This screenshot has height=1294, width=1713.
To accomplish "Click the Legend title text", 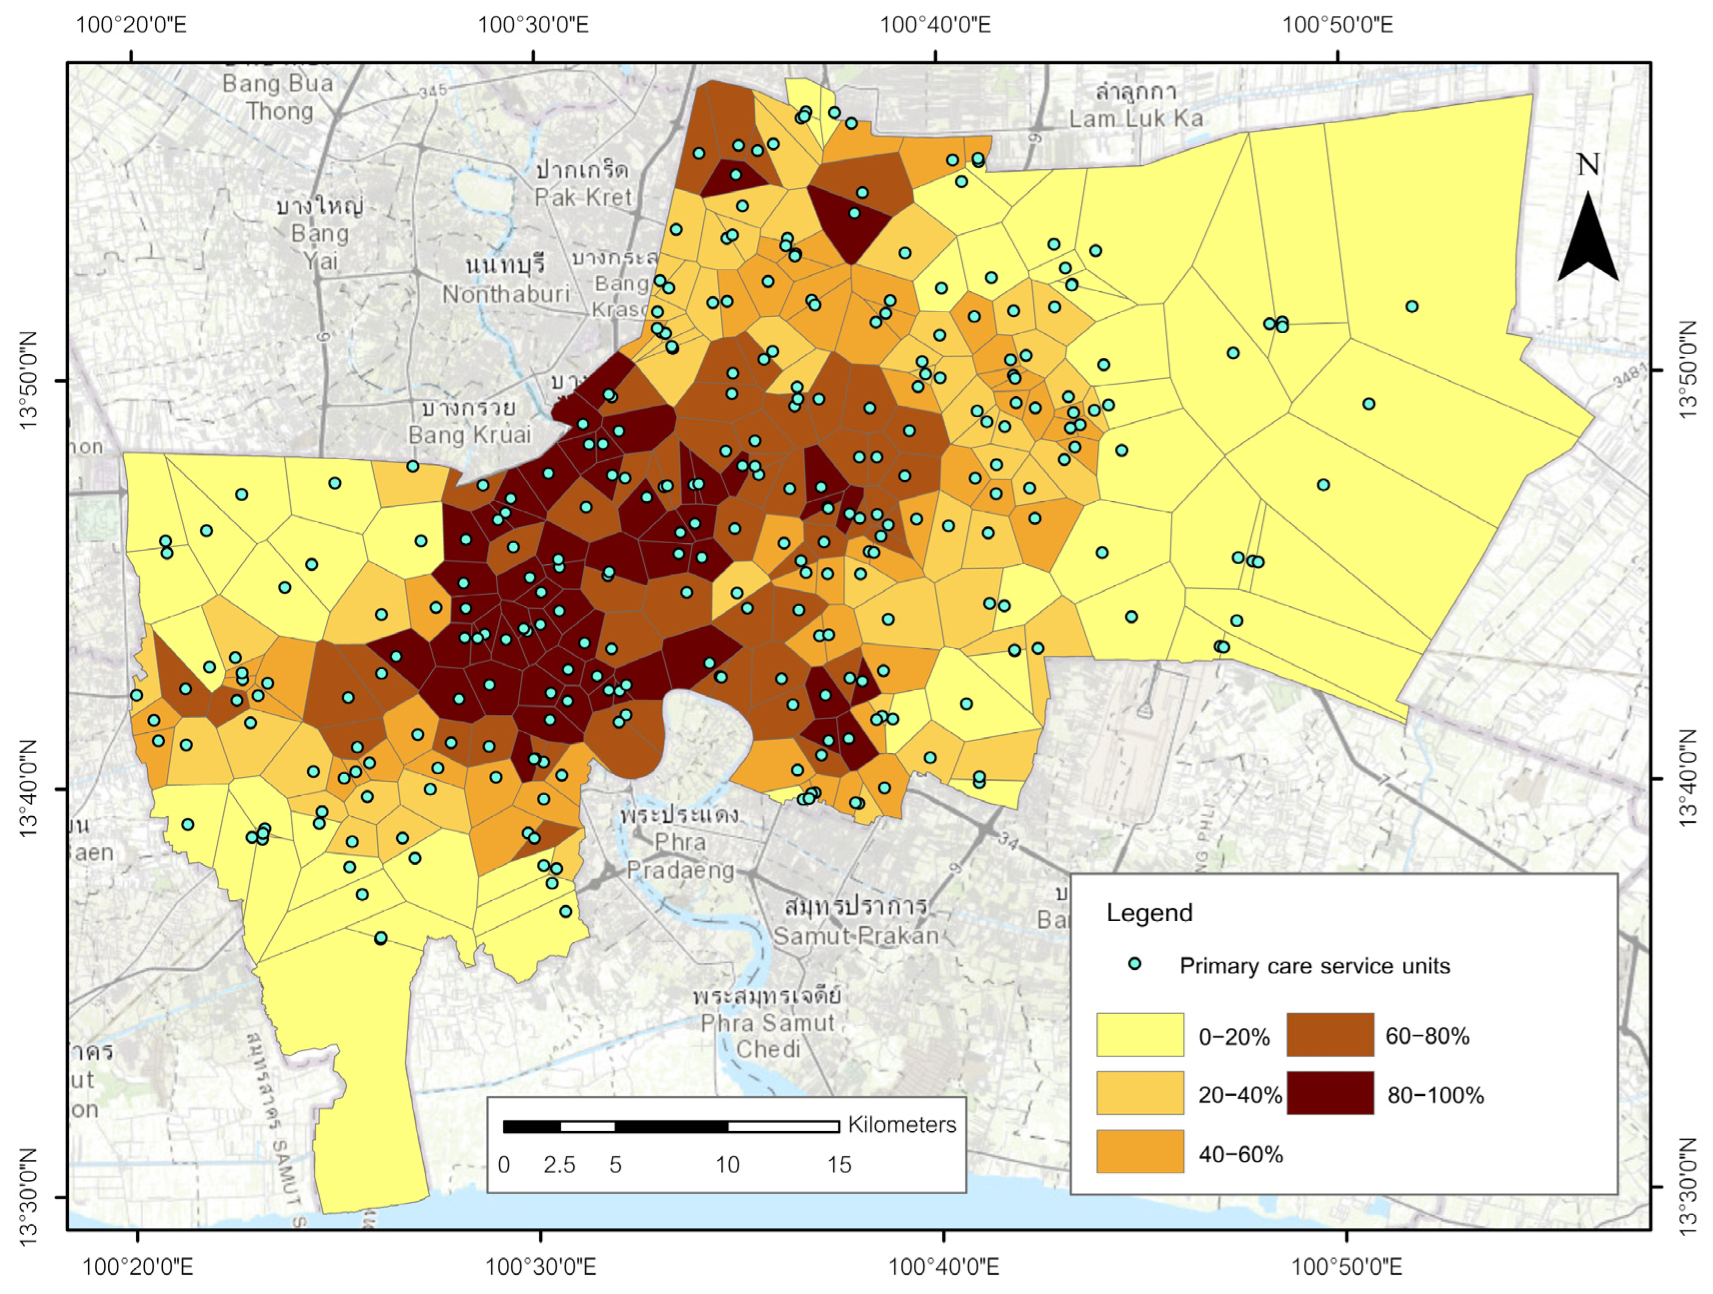I will tap(1149, 912).
